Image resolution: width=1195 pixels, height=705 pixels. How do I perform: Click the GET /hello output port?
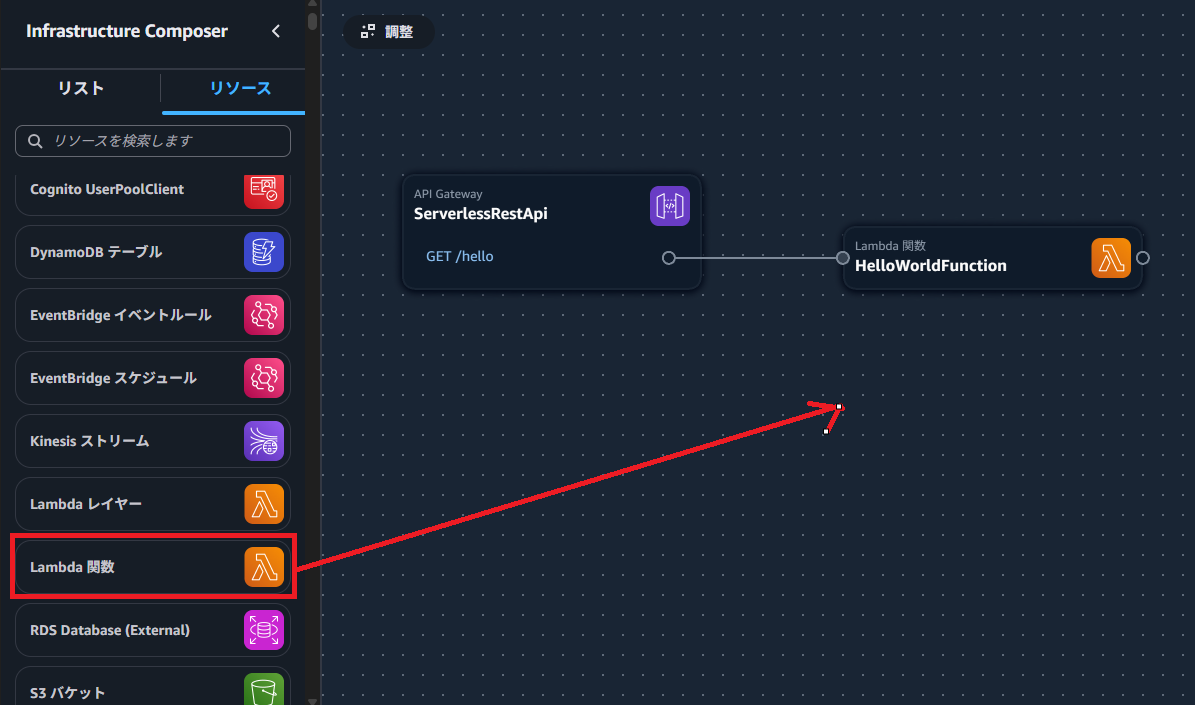[669, 258]
